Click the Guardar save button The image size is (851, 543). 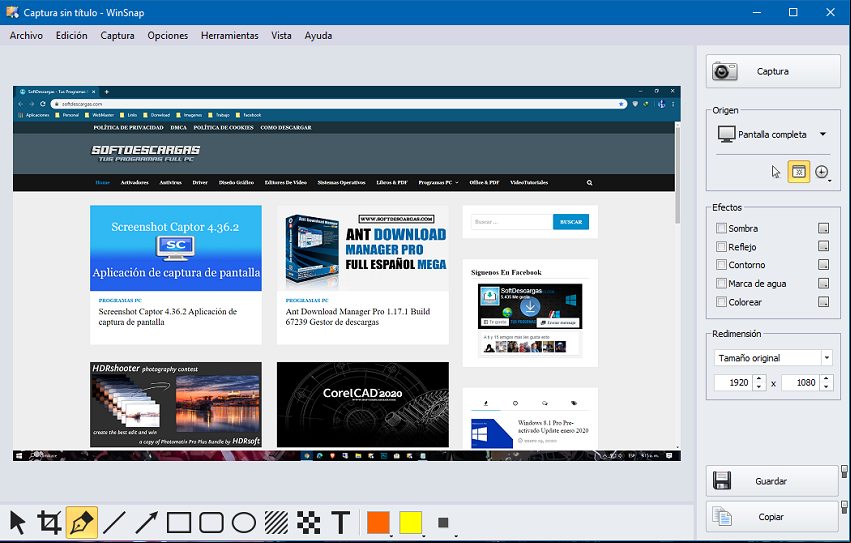772,481
